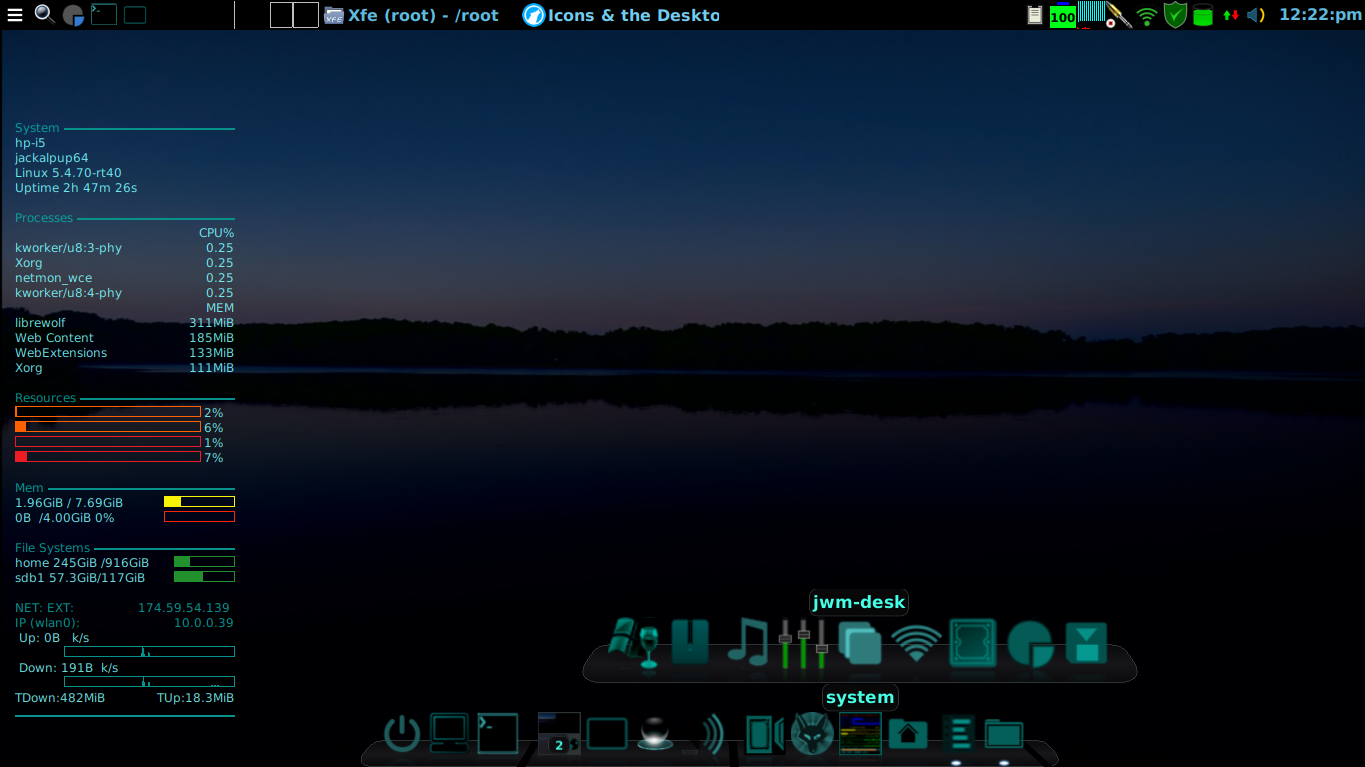Activate the Icons & the Desktop window

620,15
